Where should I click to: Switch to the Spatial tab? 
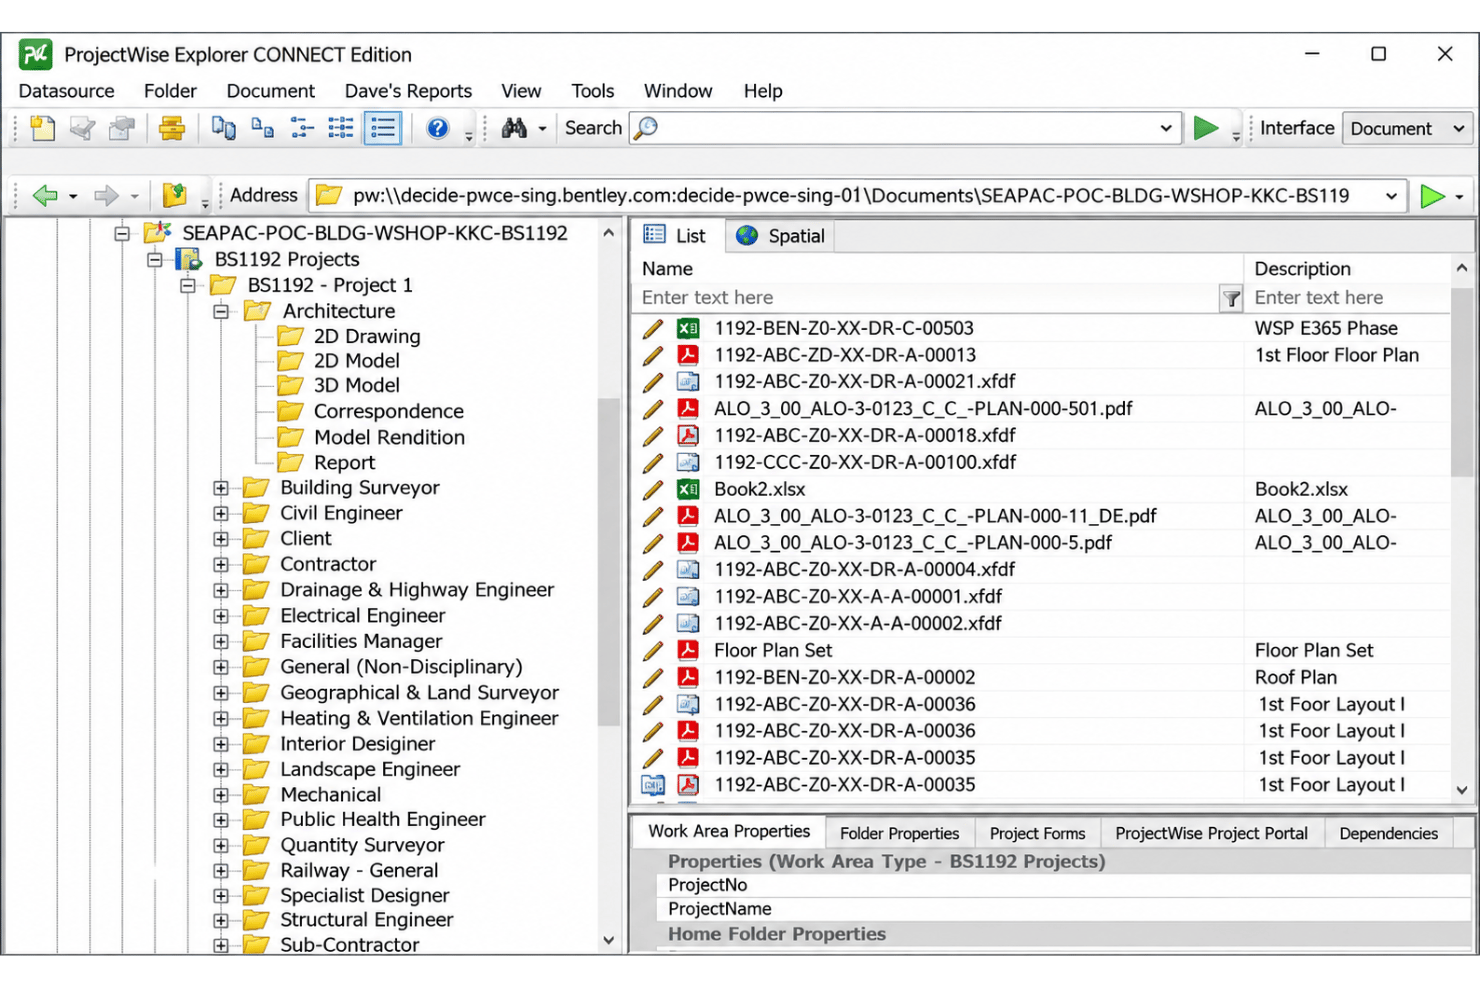(781, 236)
